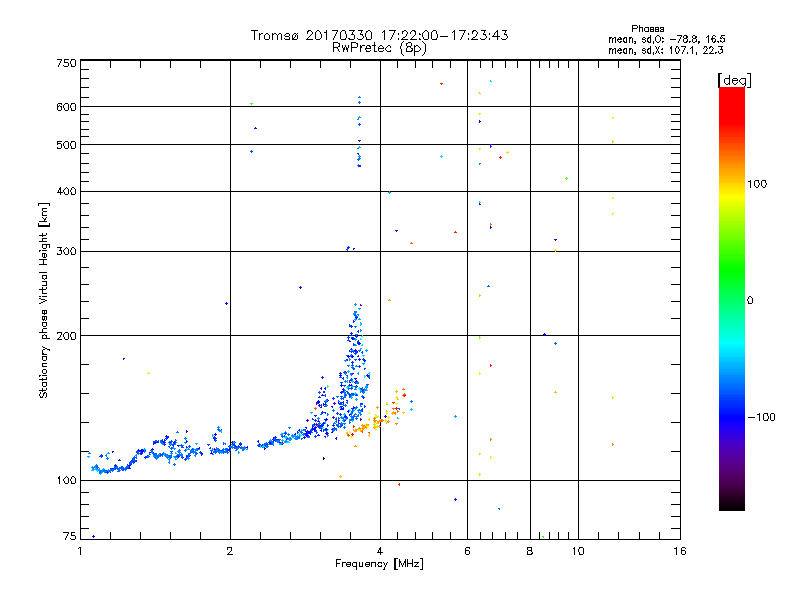Image resolution: width=800 pixels, height=600 pixels.
Task: Click the plot title 'Tromsø 20170330 17:22:00-17:23:43'
Action: [x=379, y=35]
